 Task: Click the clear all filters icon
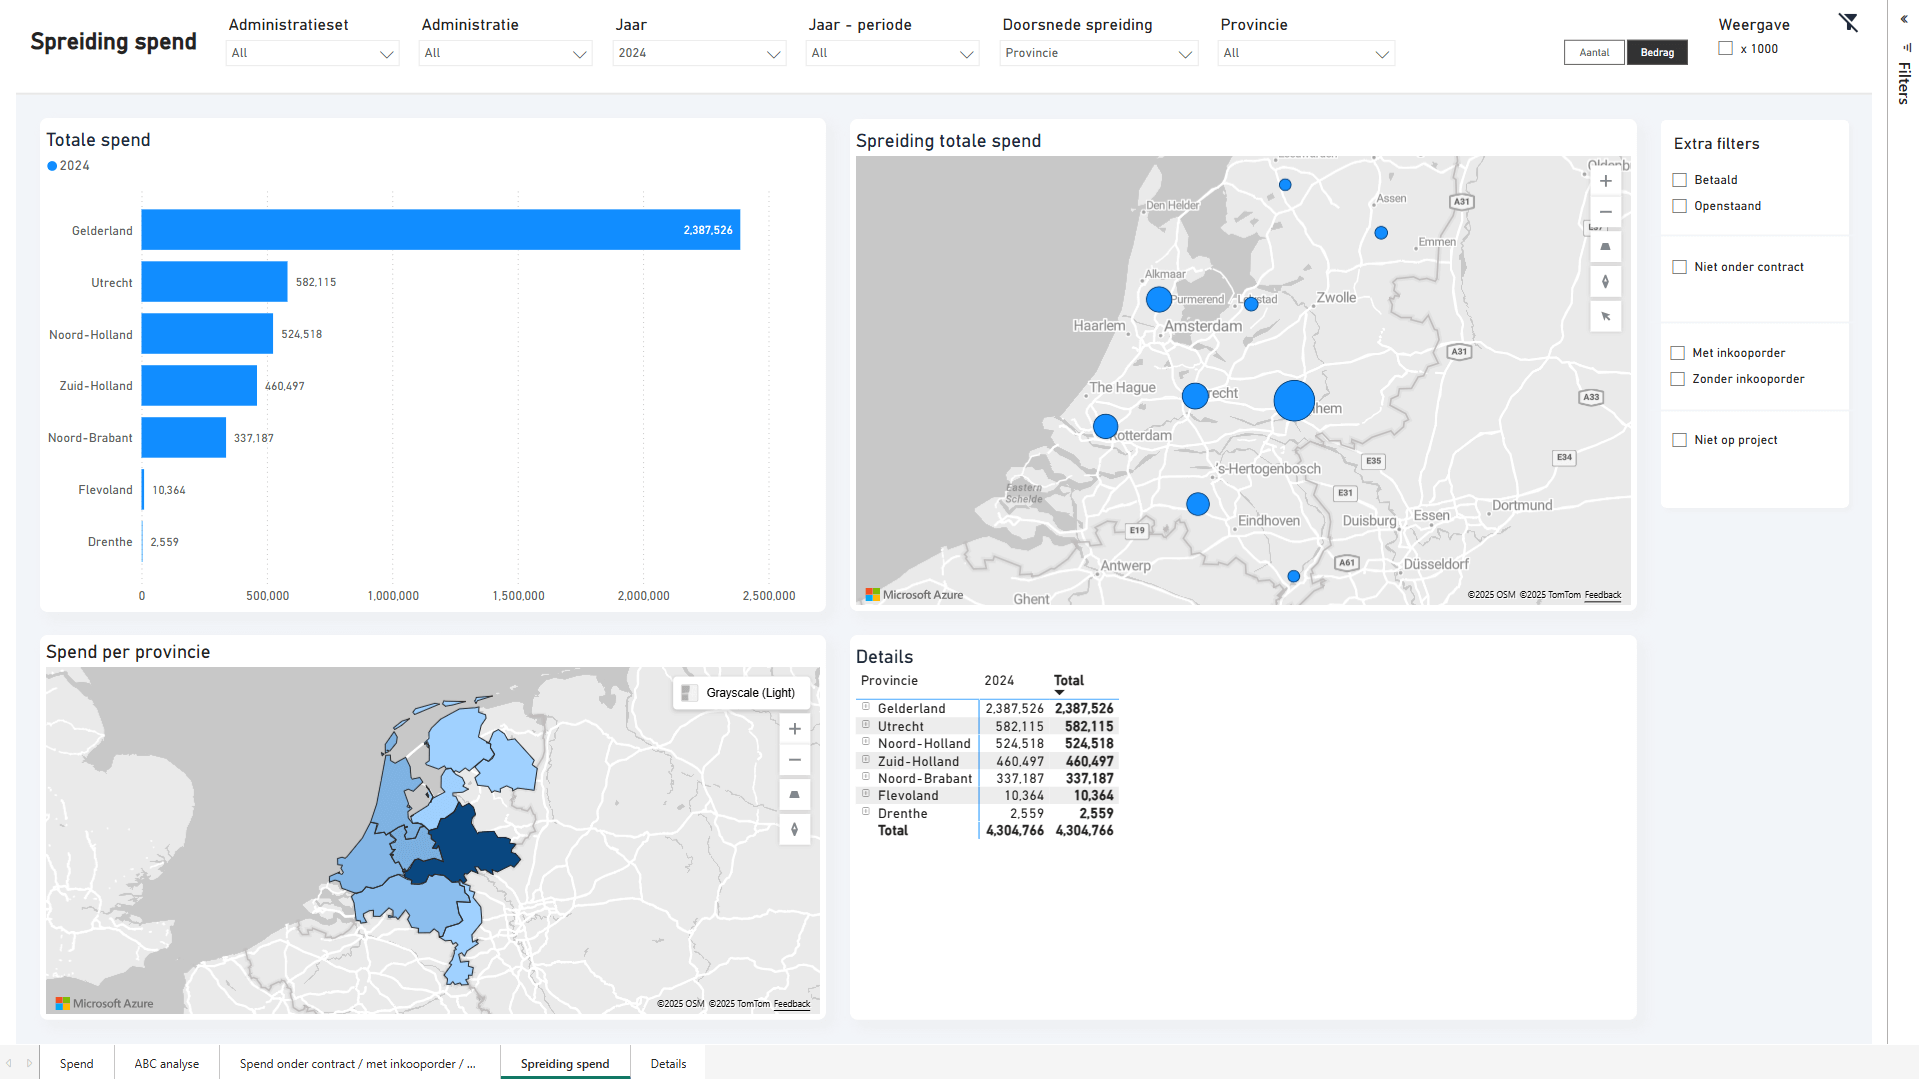[x=1848, y=23]
